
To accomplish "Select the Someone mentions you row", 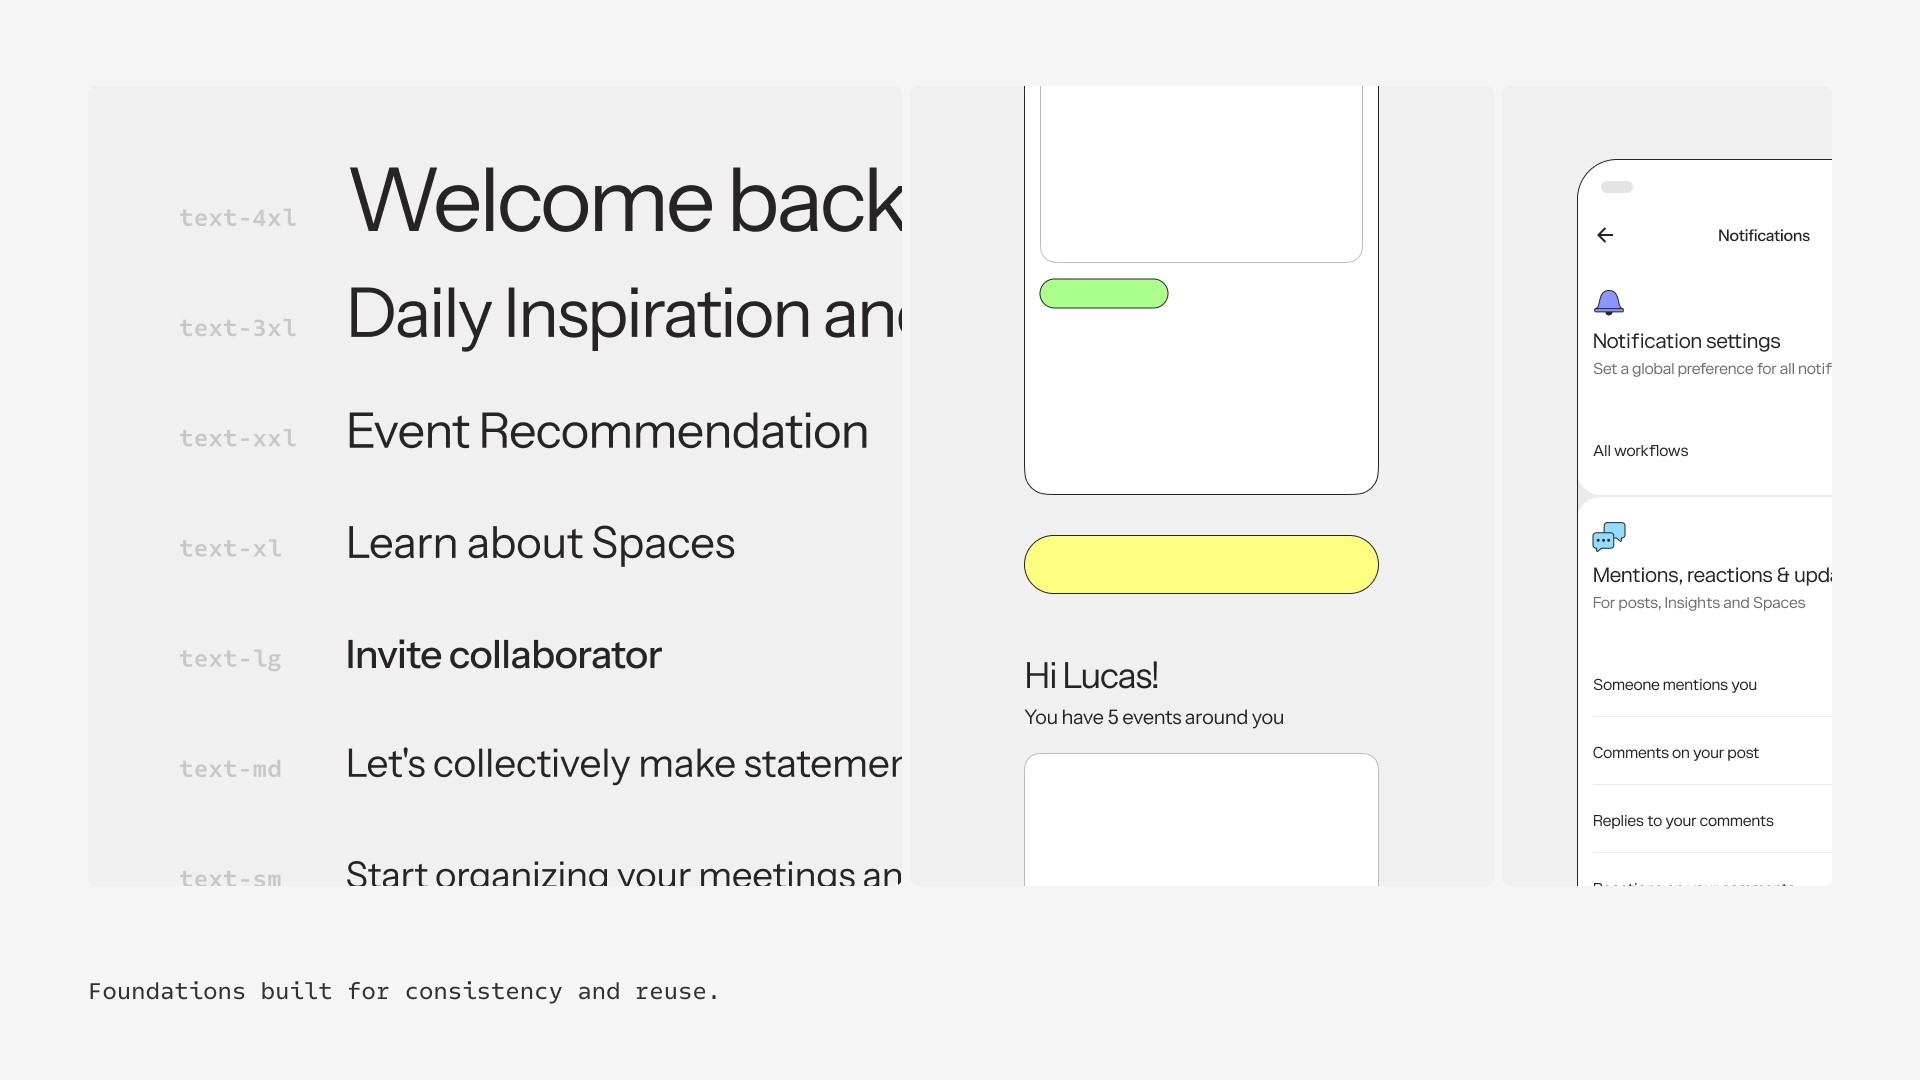I will coord(1712,684).
